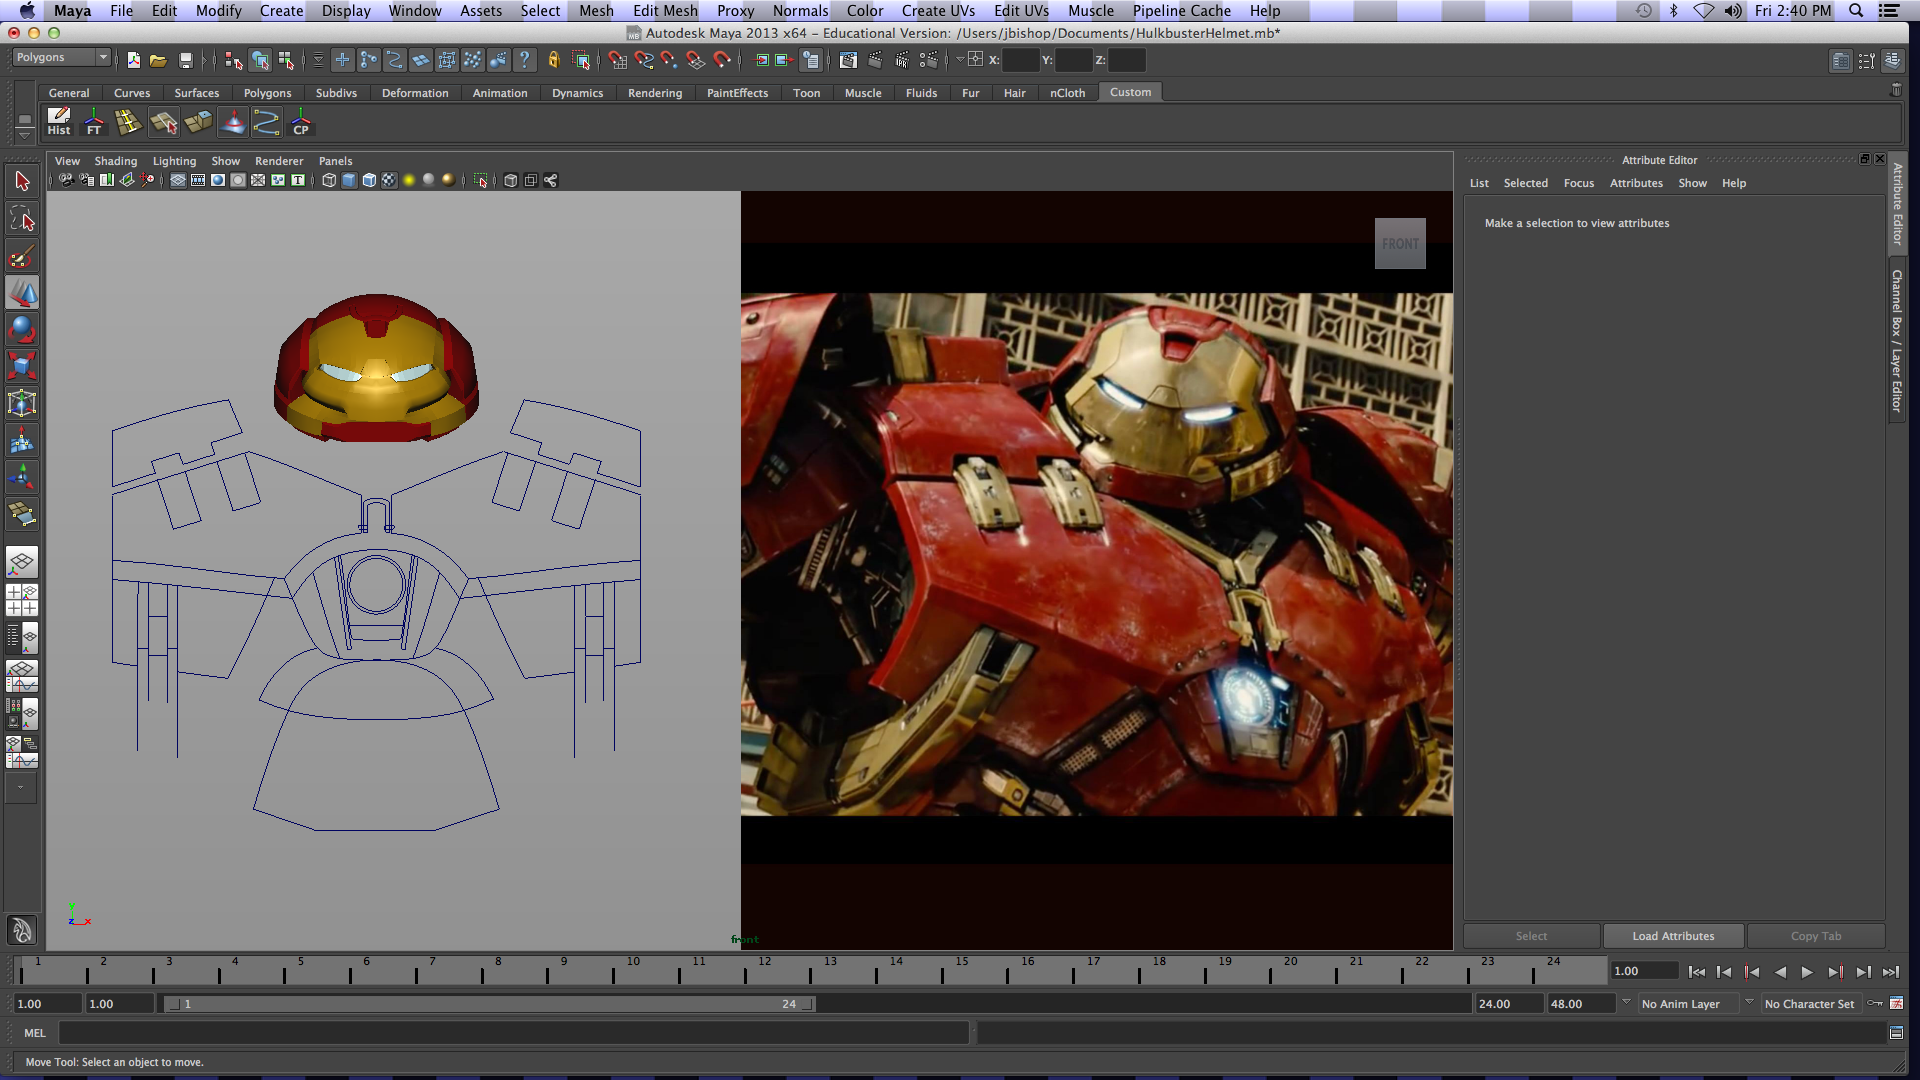Open render view clapperboard icon
This screenshot has height=1080, width=1920.
tap(848, 61)
